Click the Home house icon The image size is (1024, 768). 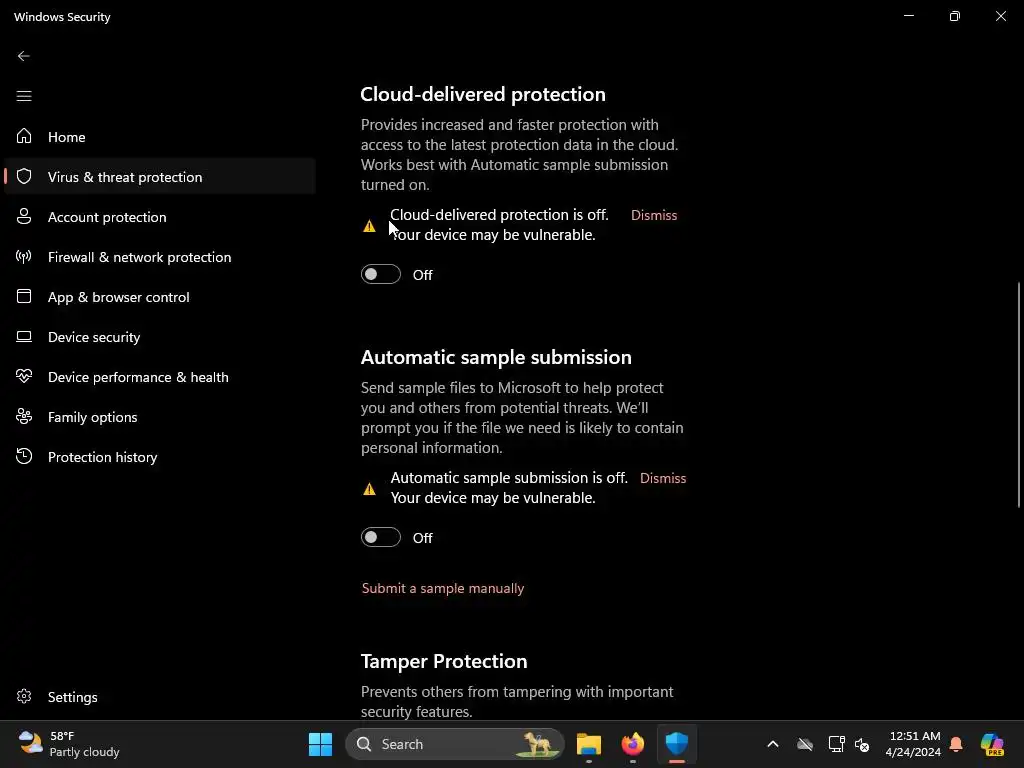(24, 136)
